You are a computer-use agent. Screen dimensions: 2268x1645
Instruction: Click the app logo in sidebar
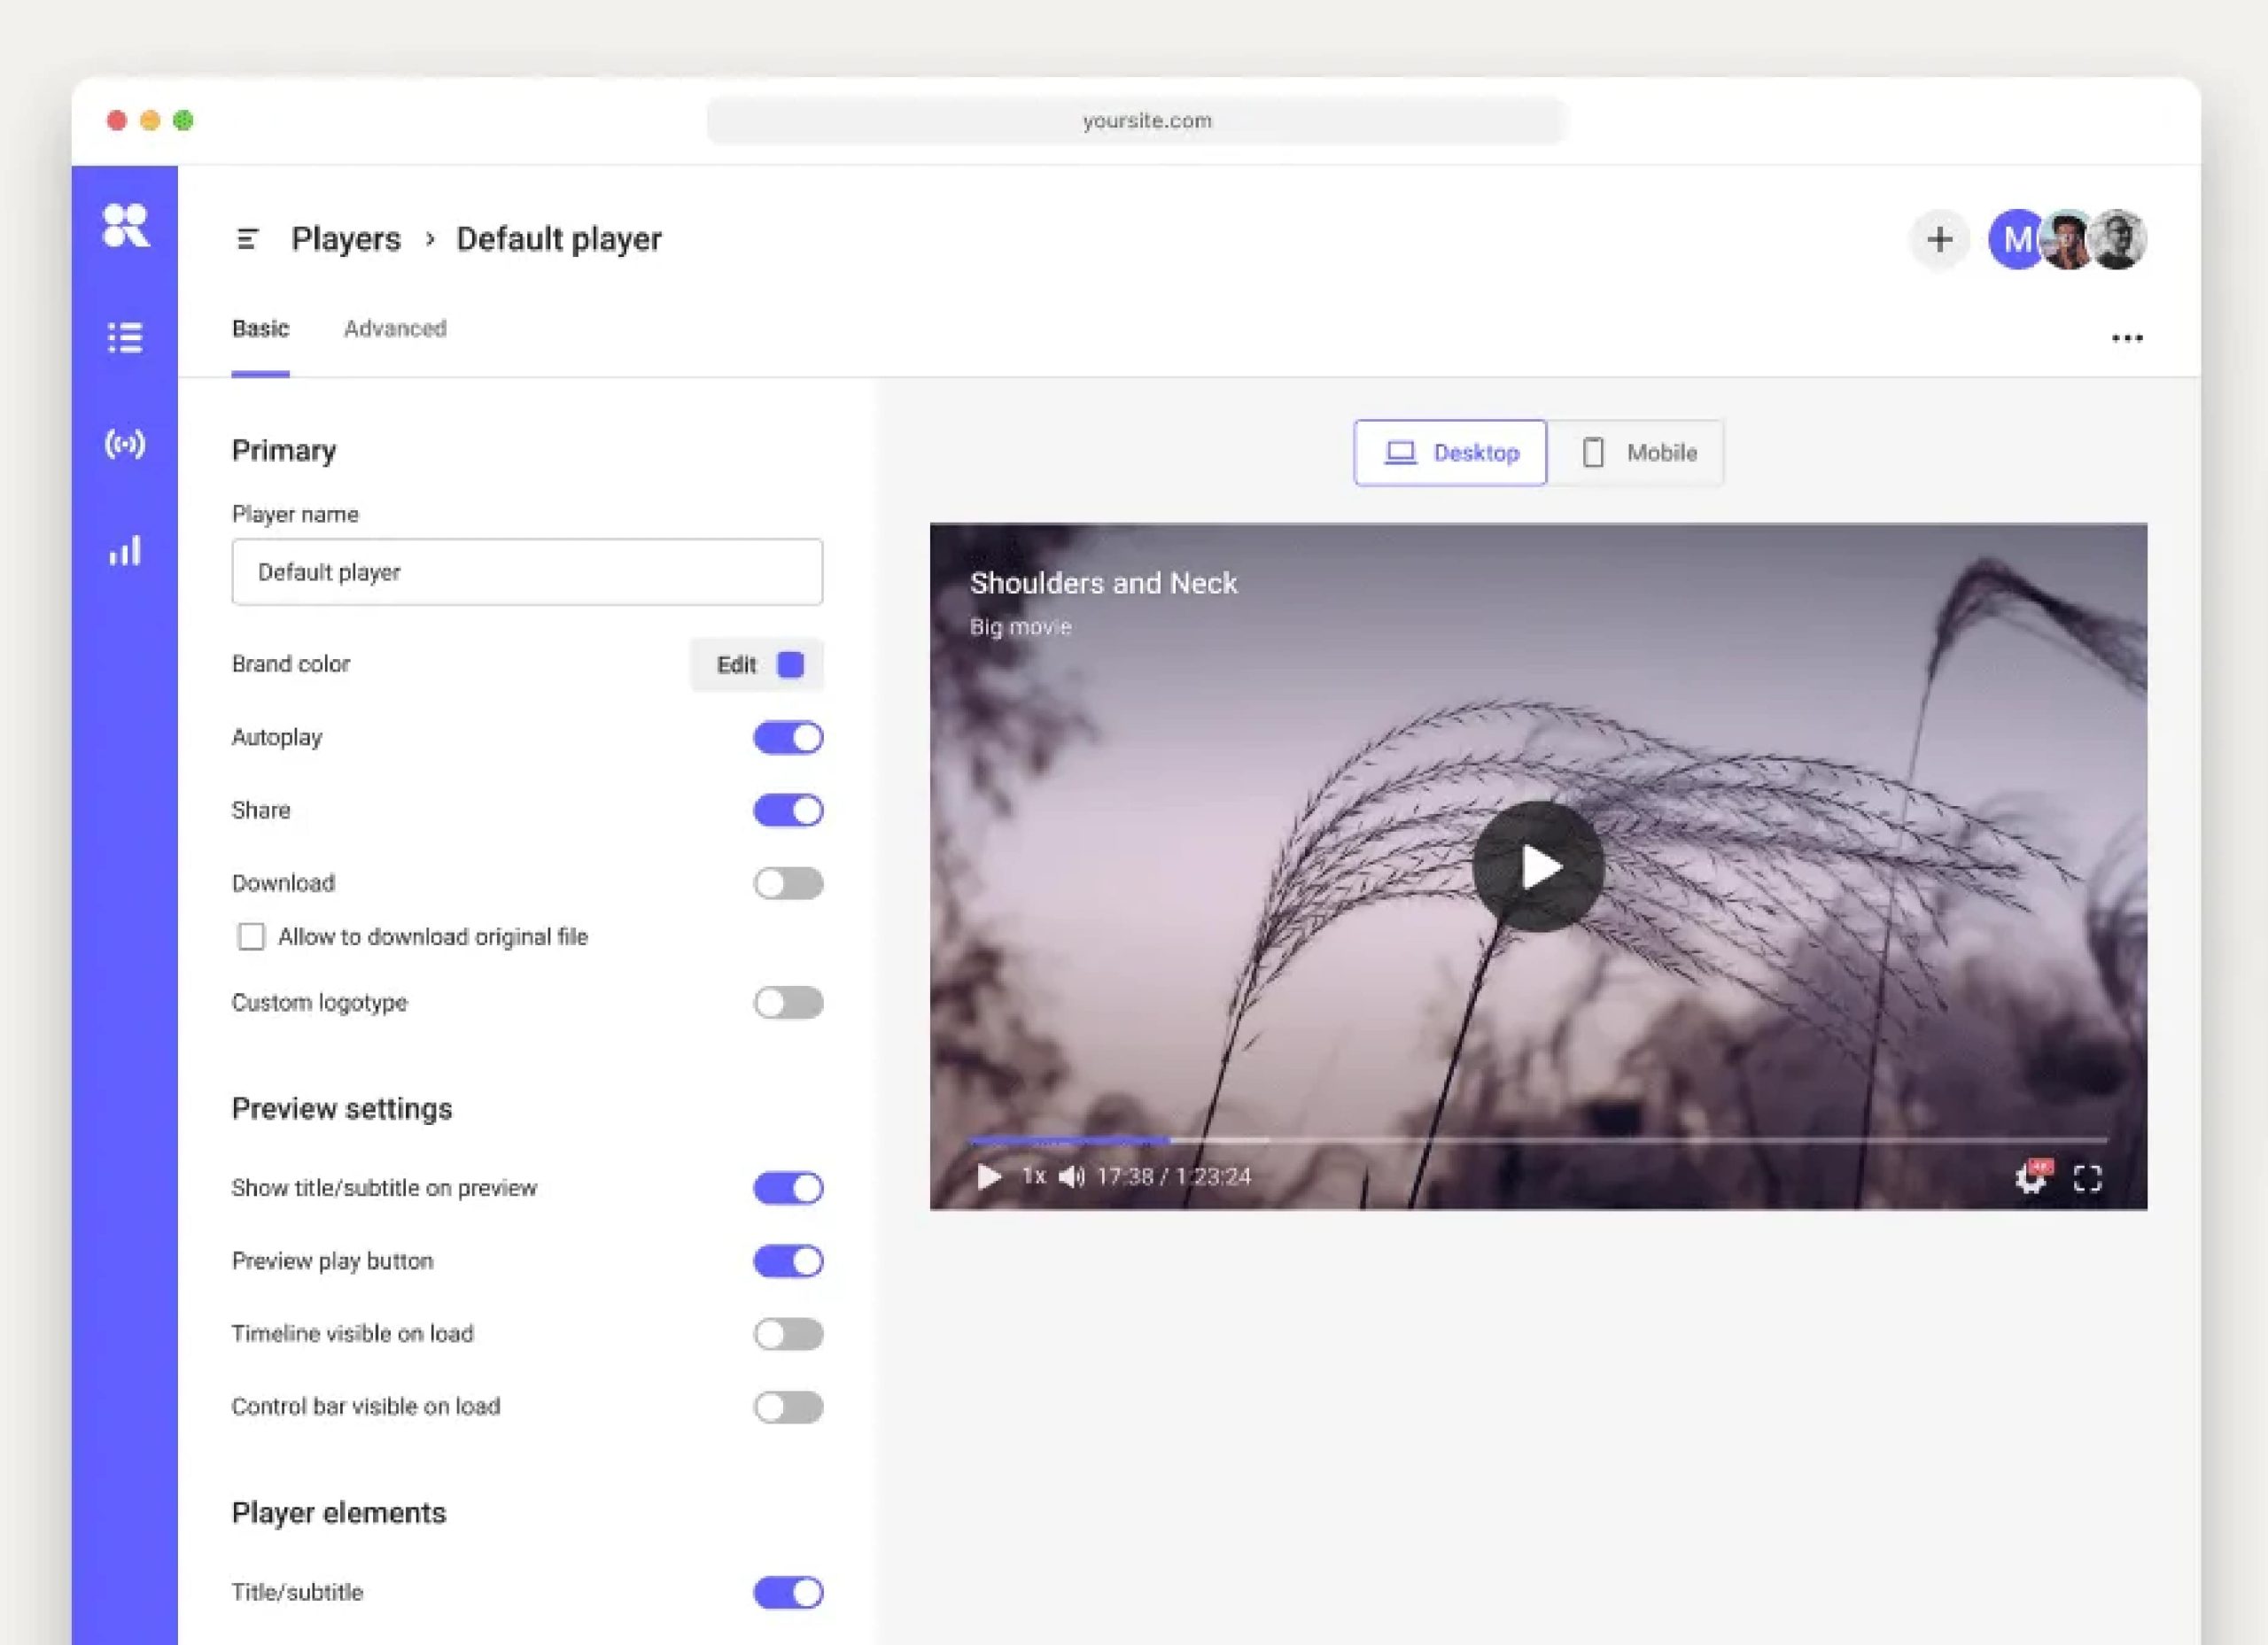pos(125,225)
